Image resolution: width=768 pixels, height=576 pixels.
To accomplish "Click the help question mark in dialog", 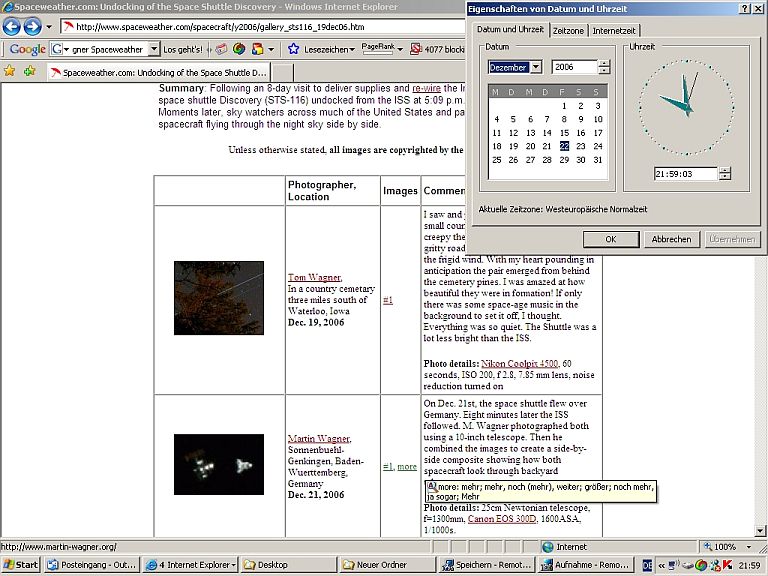I will coord(743,9).
